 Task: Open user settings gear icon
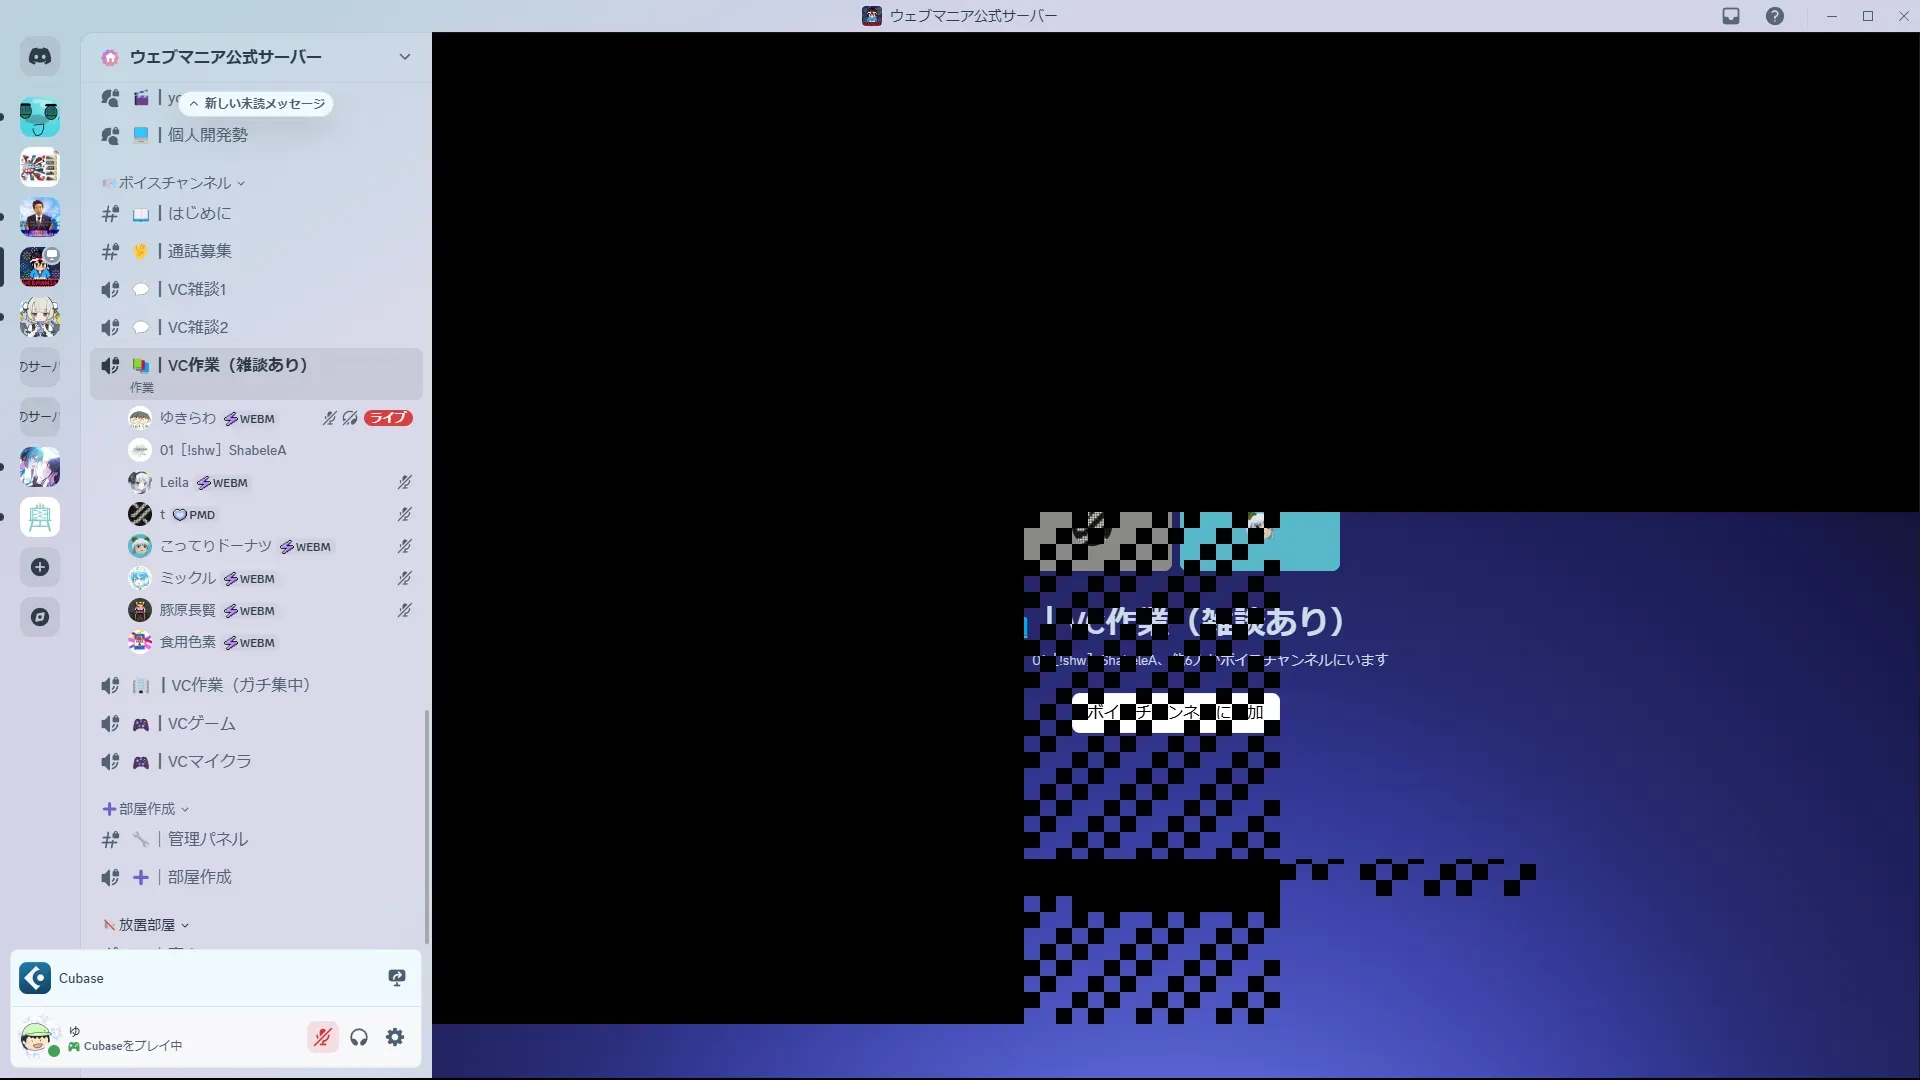[x=395, y=1037]
